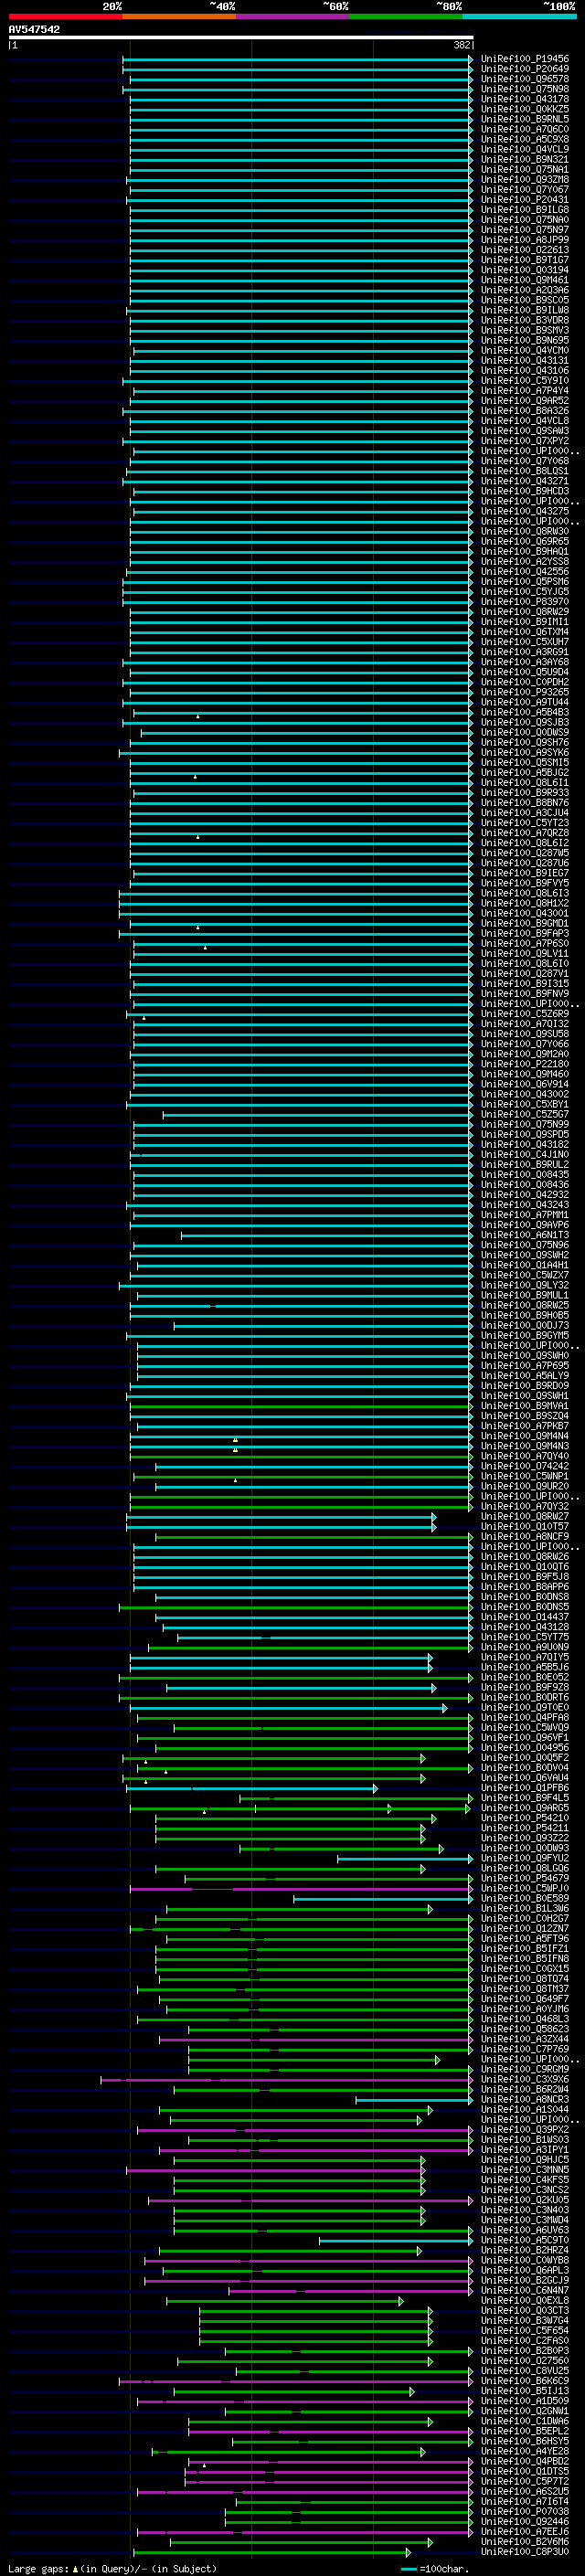Click UniRef100_P07038 label
This screenshot has height=2576, width=585.
tap(524, 2513)
